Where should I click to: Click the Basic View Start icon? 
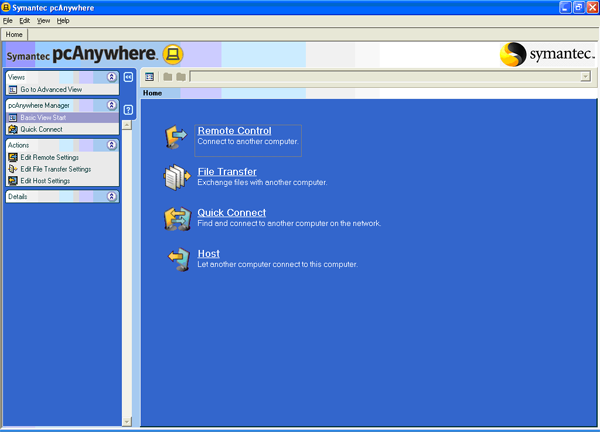13,118
